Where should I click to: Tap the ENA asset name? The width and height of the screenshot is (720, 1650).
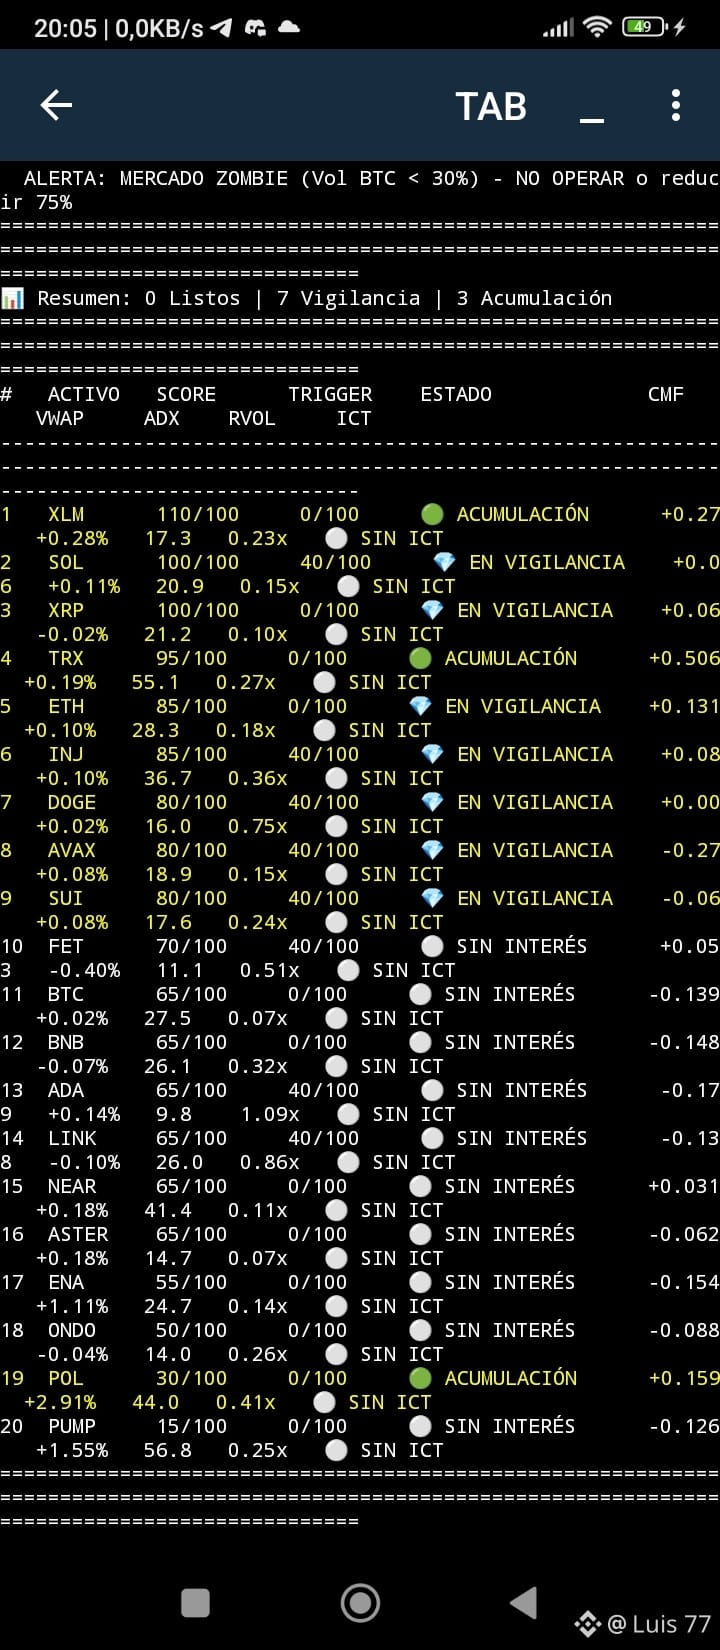coord(66,1283)
